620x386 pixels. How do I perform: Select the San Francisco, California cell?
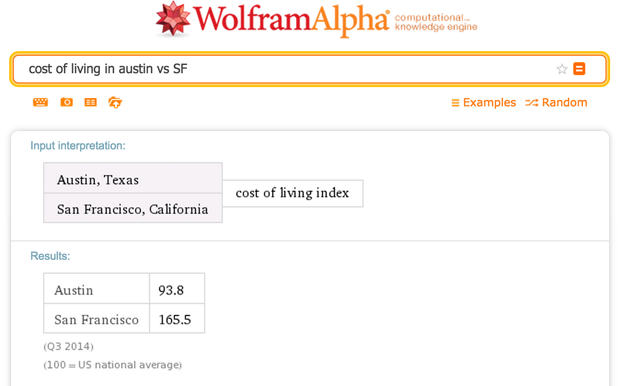(133, 208)
